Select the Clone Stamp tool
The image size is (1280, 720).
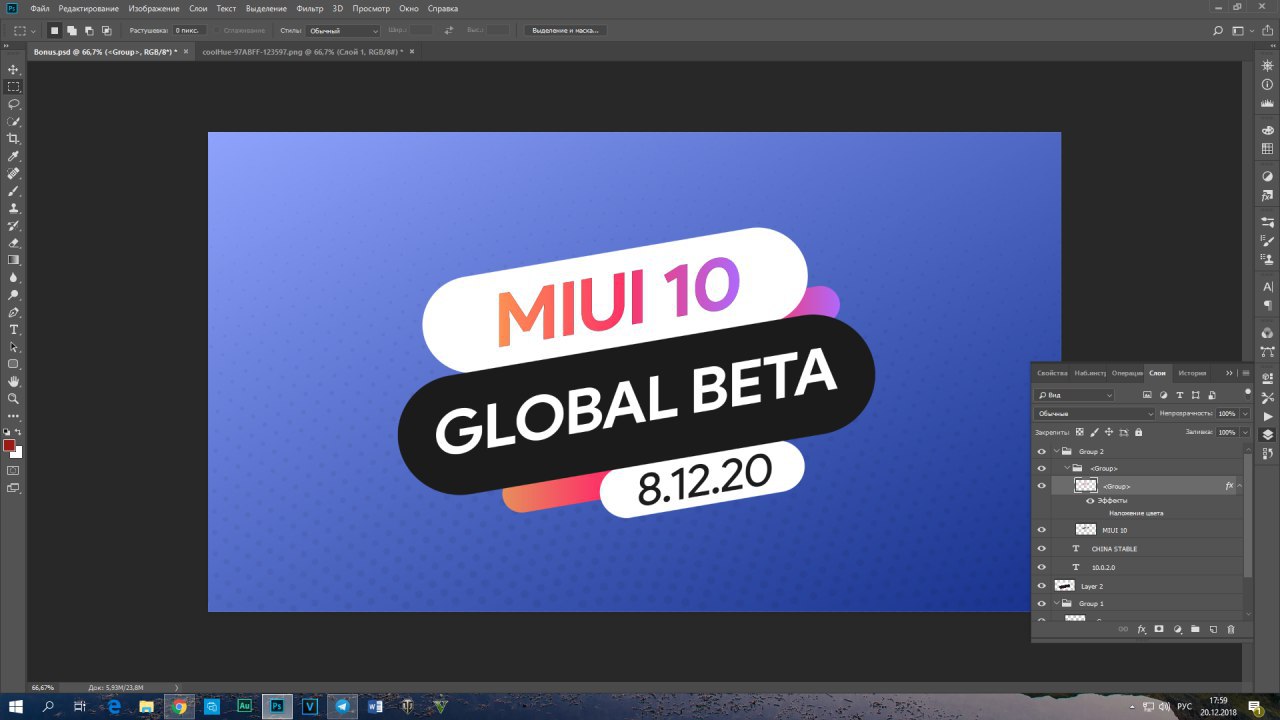pyautogui.click(x=14, y=208)
